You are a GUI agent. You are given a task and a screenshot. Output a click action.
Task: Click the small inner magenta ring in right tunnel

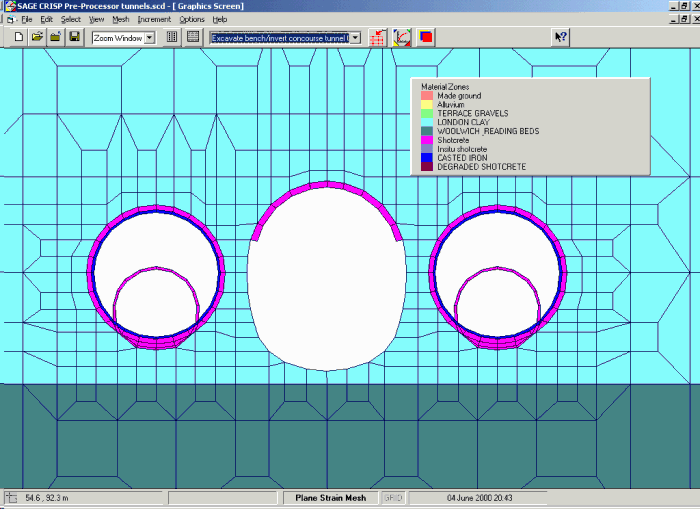tap(498, 269)
